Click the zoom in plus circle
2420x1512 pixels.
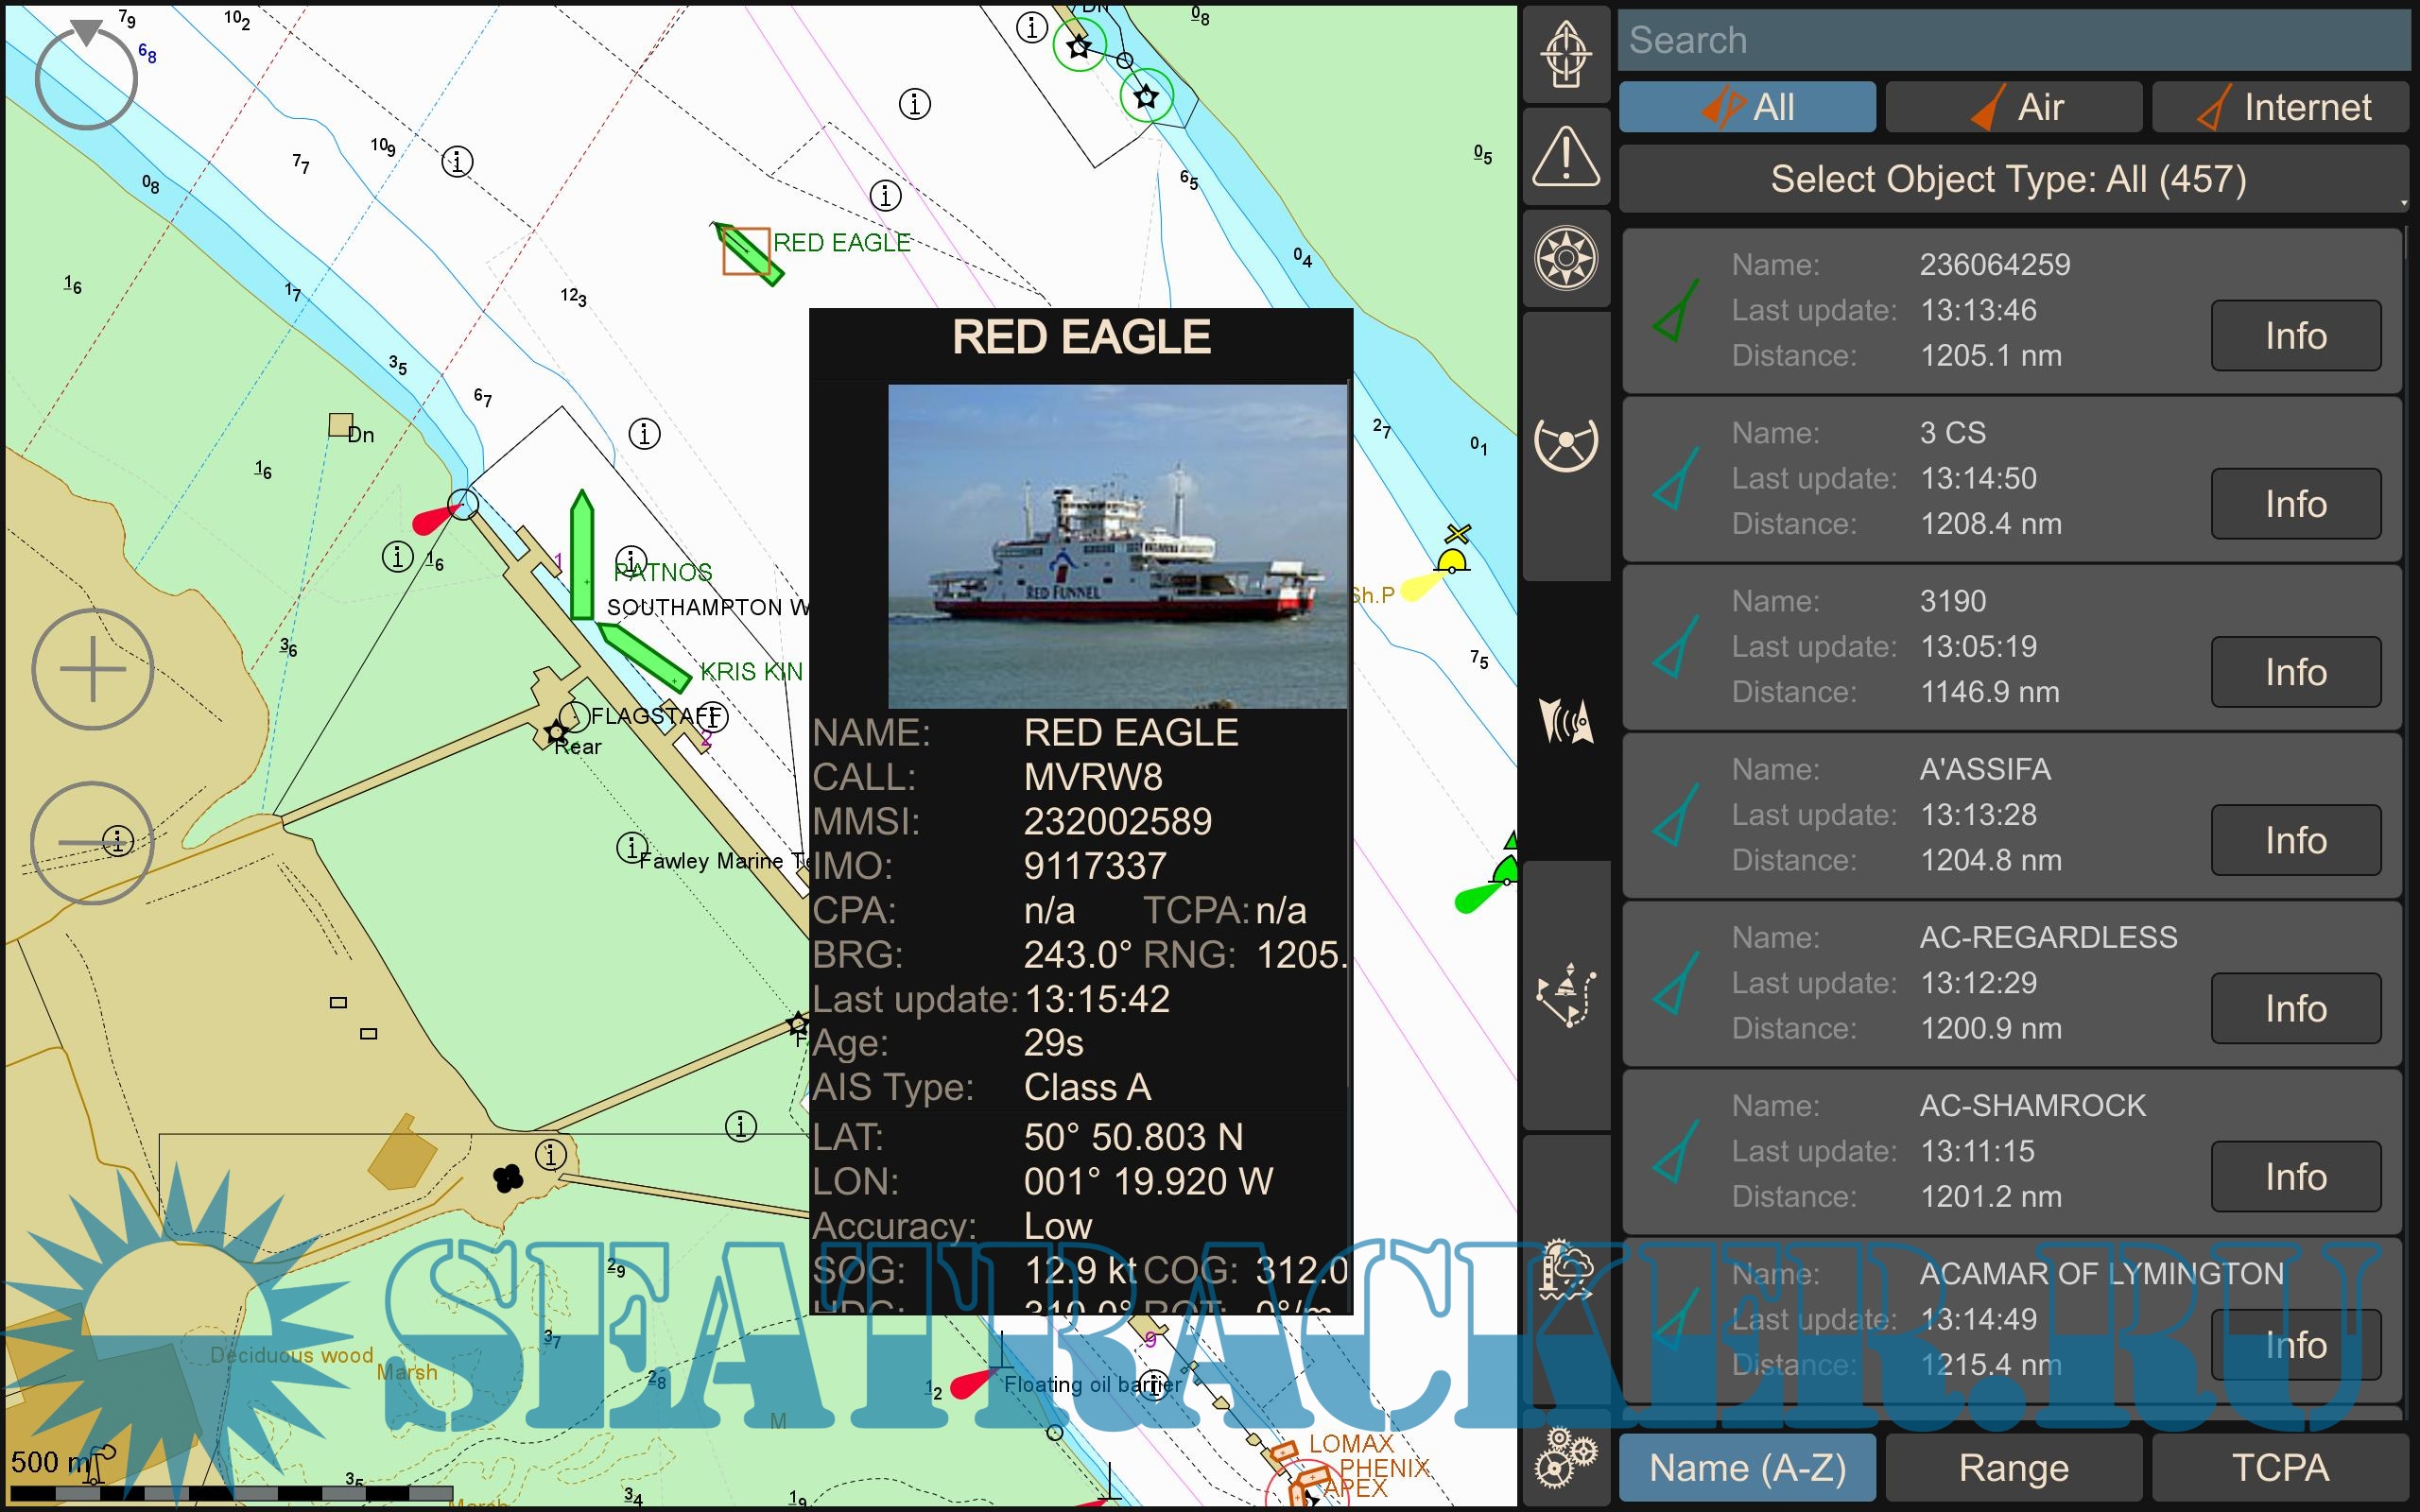(92, 668)
